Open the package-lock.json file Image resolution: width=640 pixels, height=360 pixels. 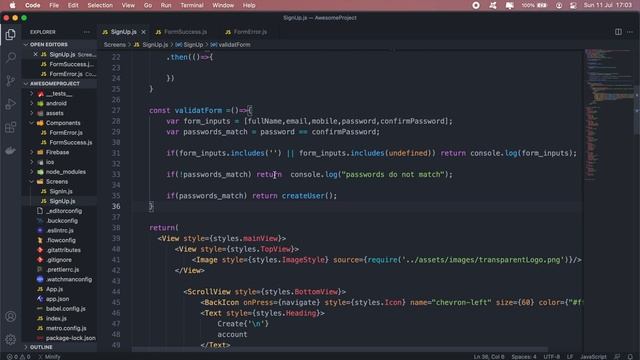[x=70, y=338]
